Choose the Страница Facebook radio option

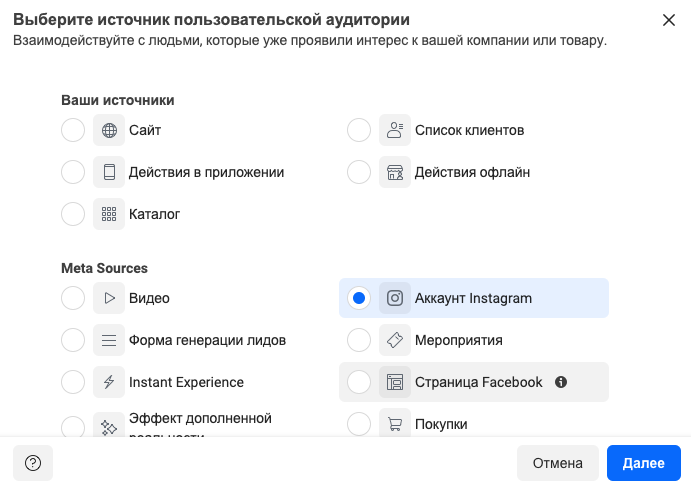359,382
